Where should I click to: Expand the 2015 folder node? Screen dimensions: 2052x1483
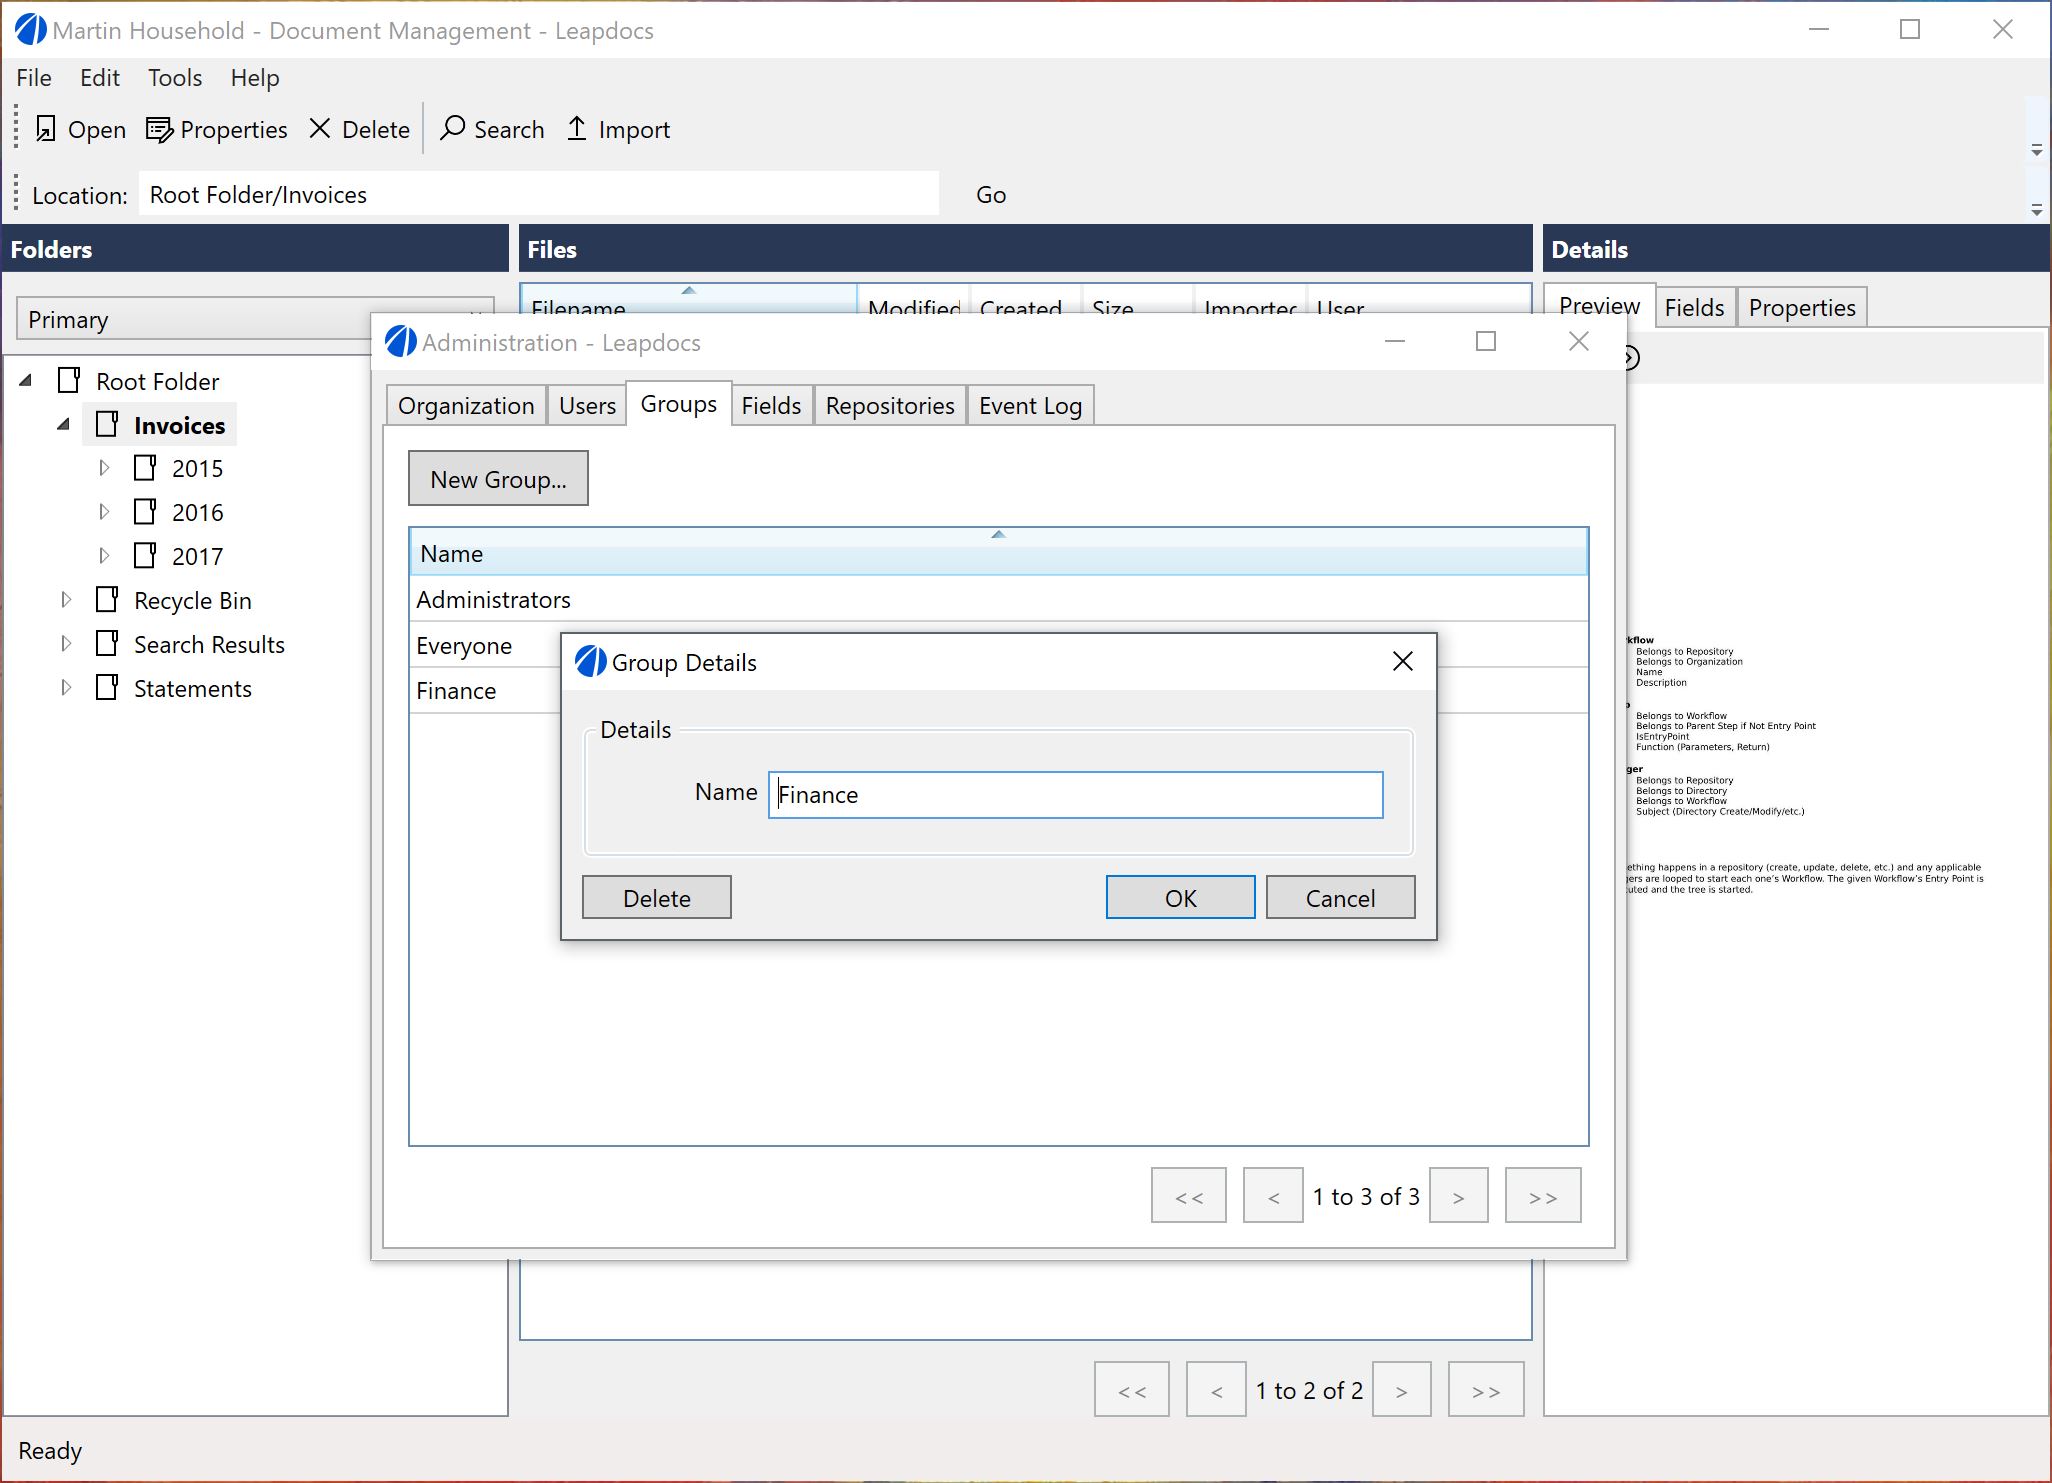[104, 467]
